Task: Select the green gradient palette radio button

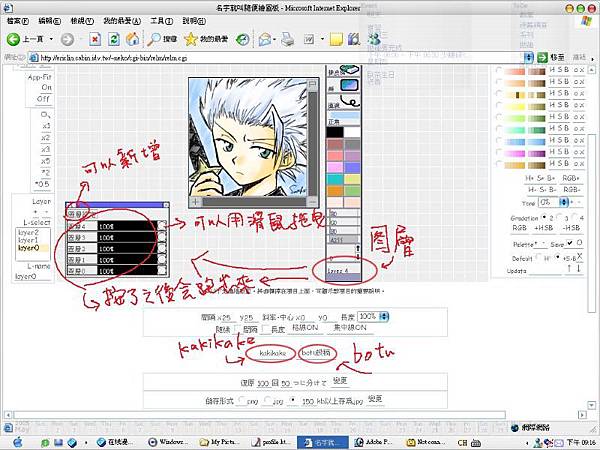Action: point(499,117)
